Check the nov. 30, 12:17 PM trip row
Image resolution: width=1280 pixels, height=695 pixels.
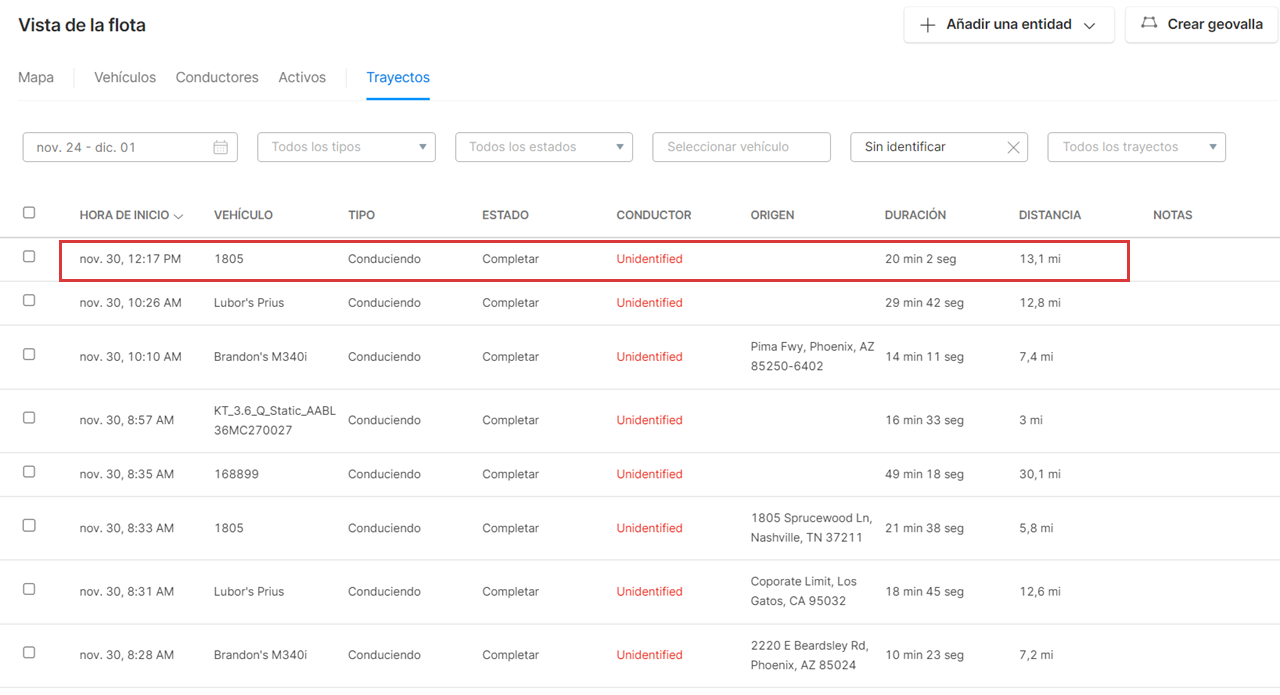[x=29, y=256]
